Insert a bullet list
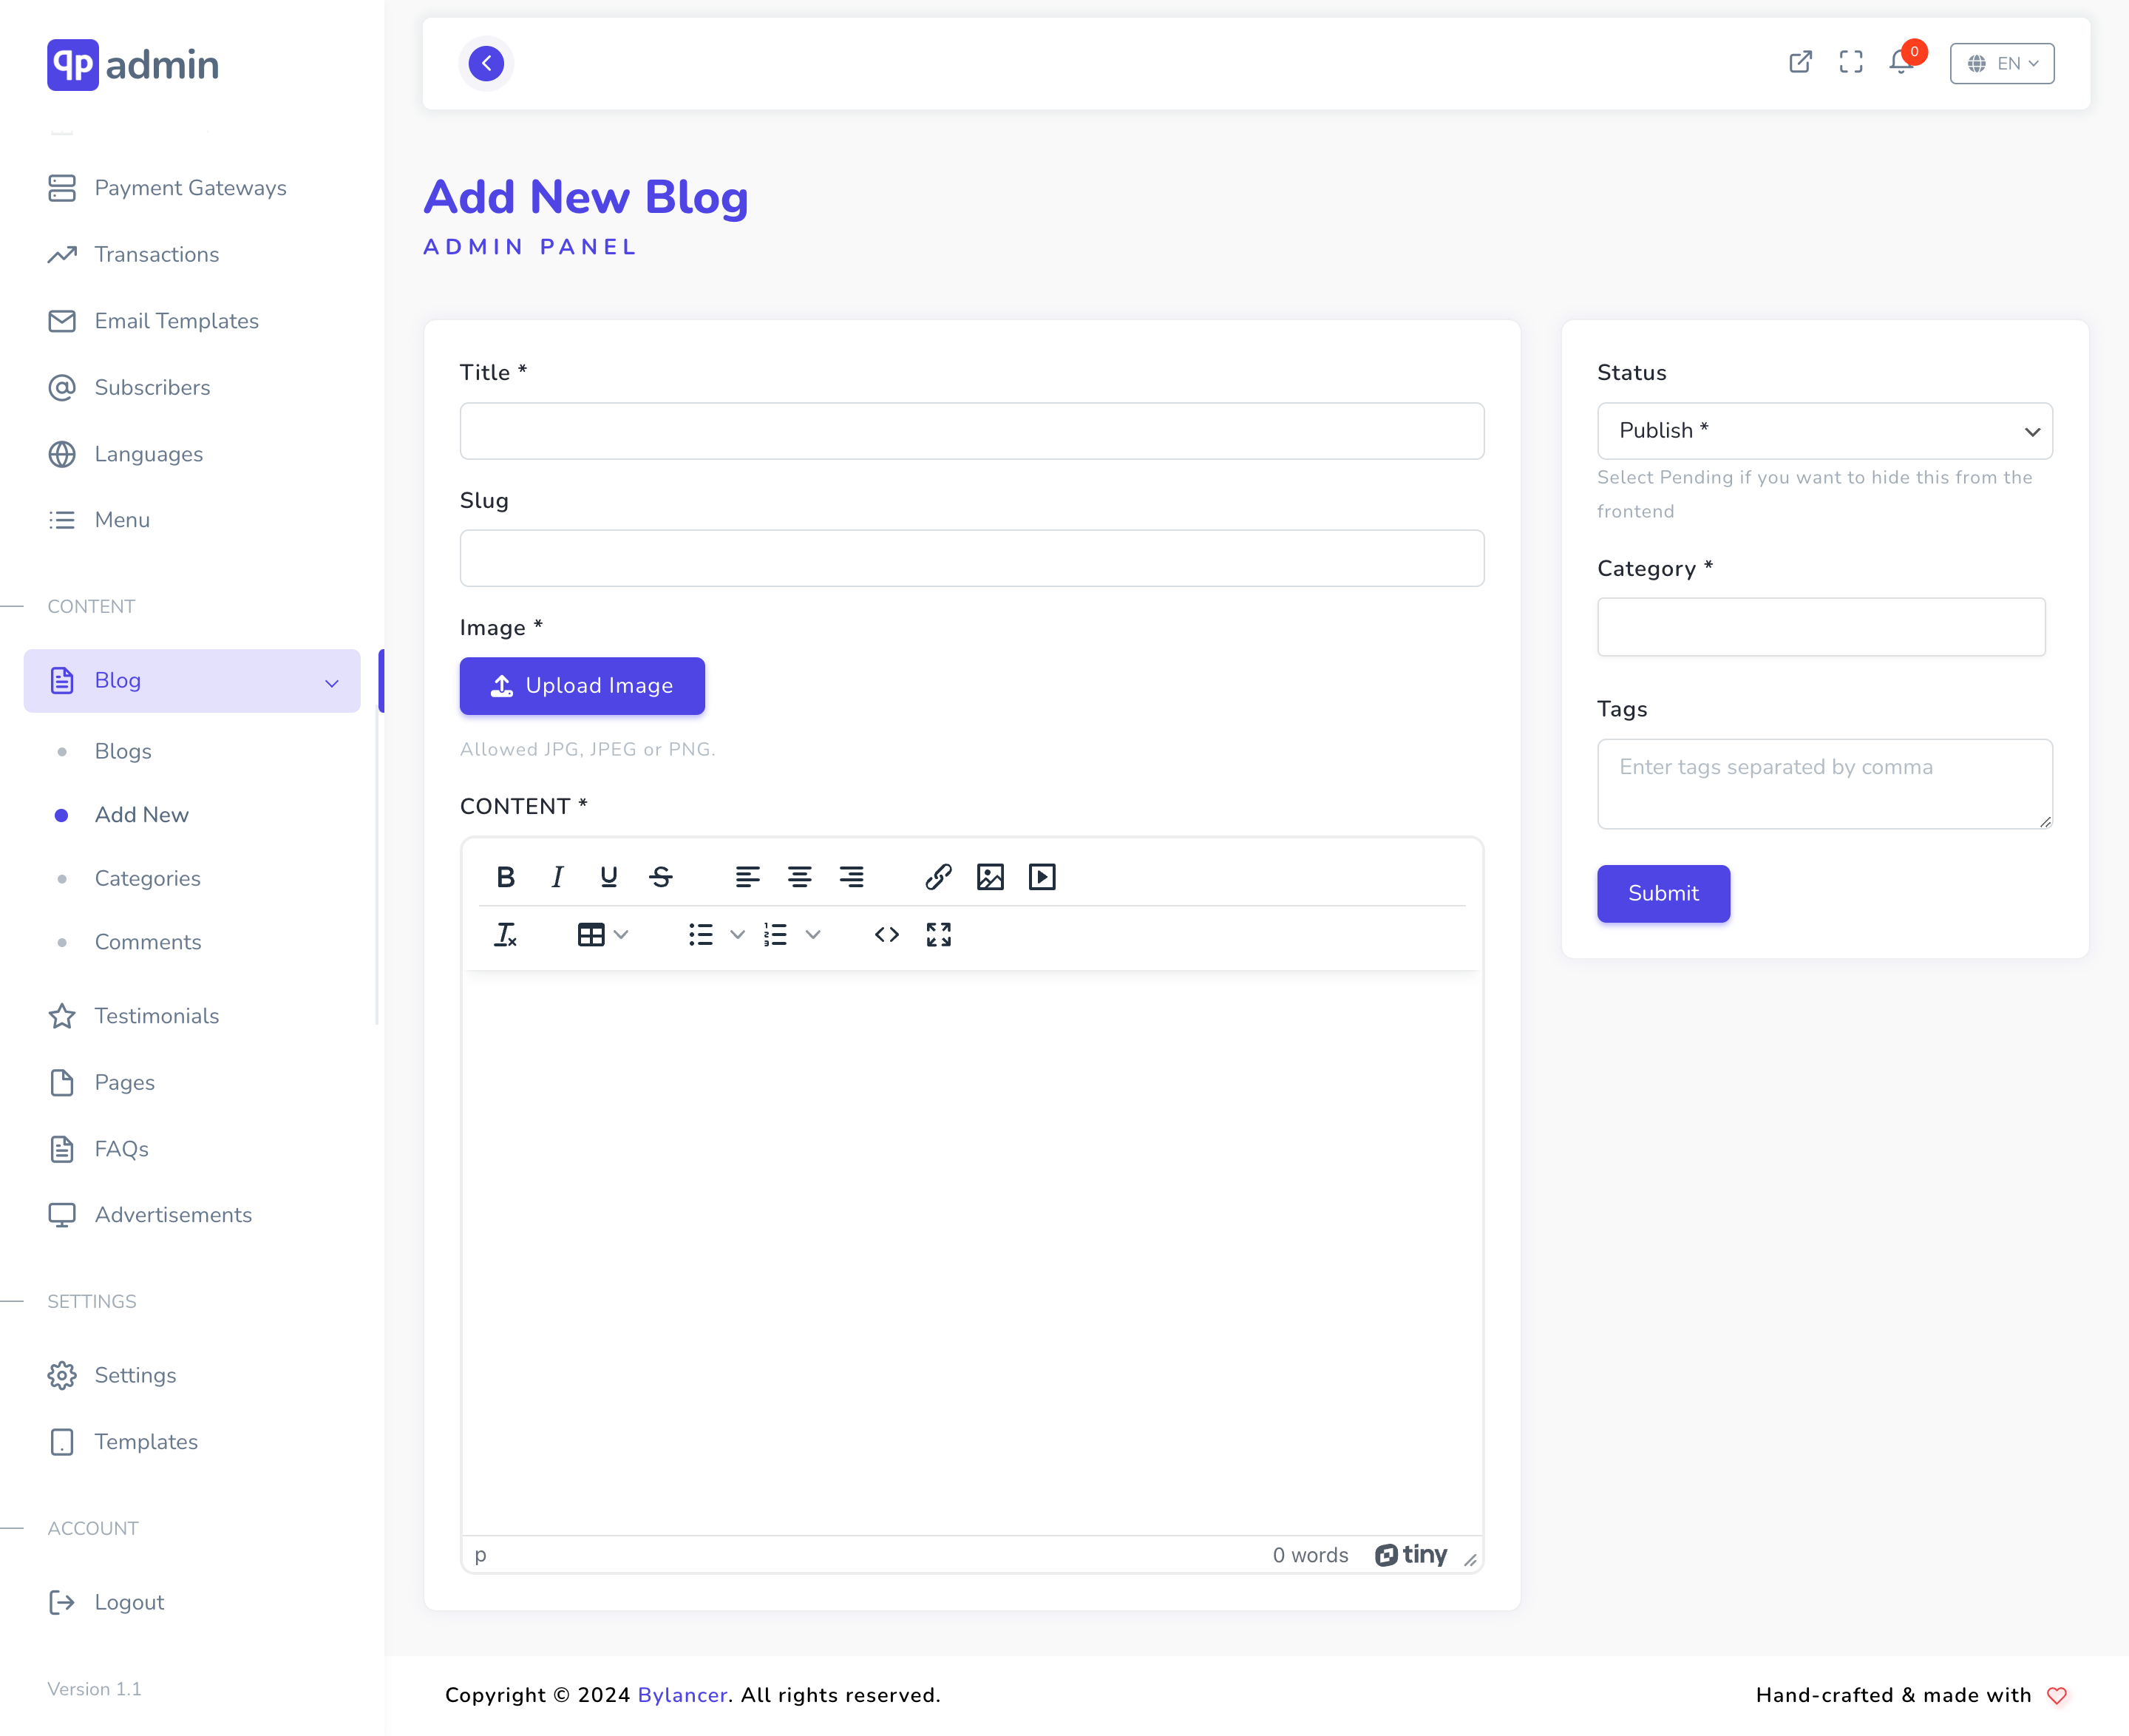2129x1736 pixels. click(x=700, y=935)
